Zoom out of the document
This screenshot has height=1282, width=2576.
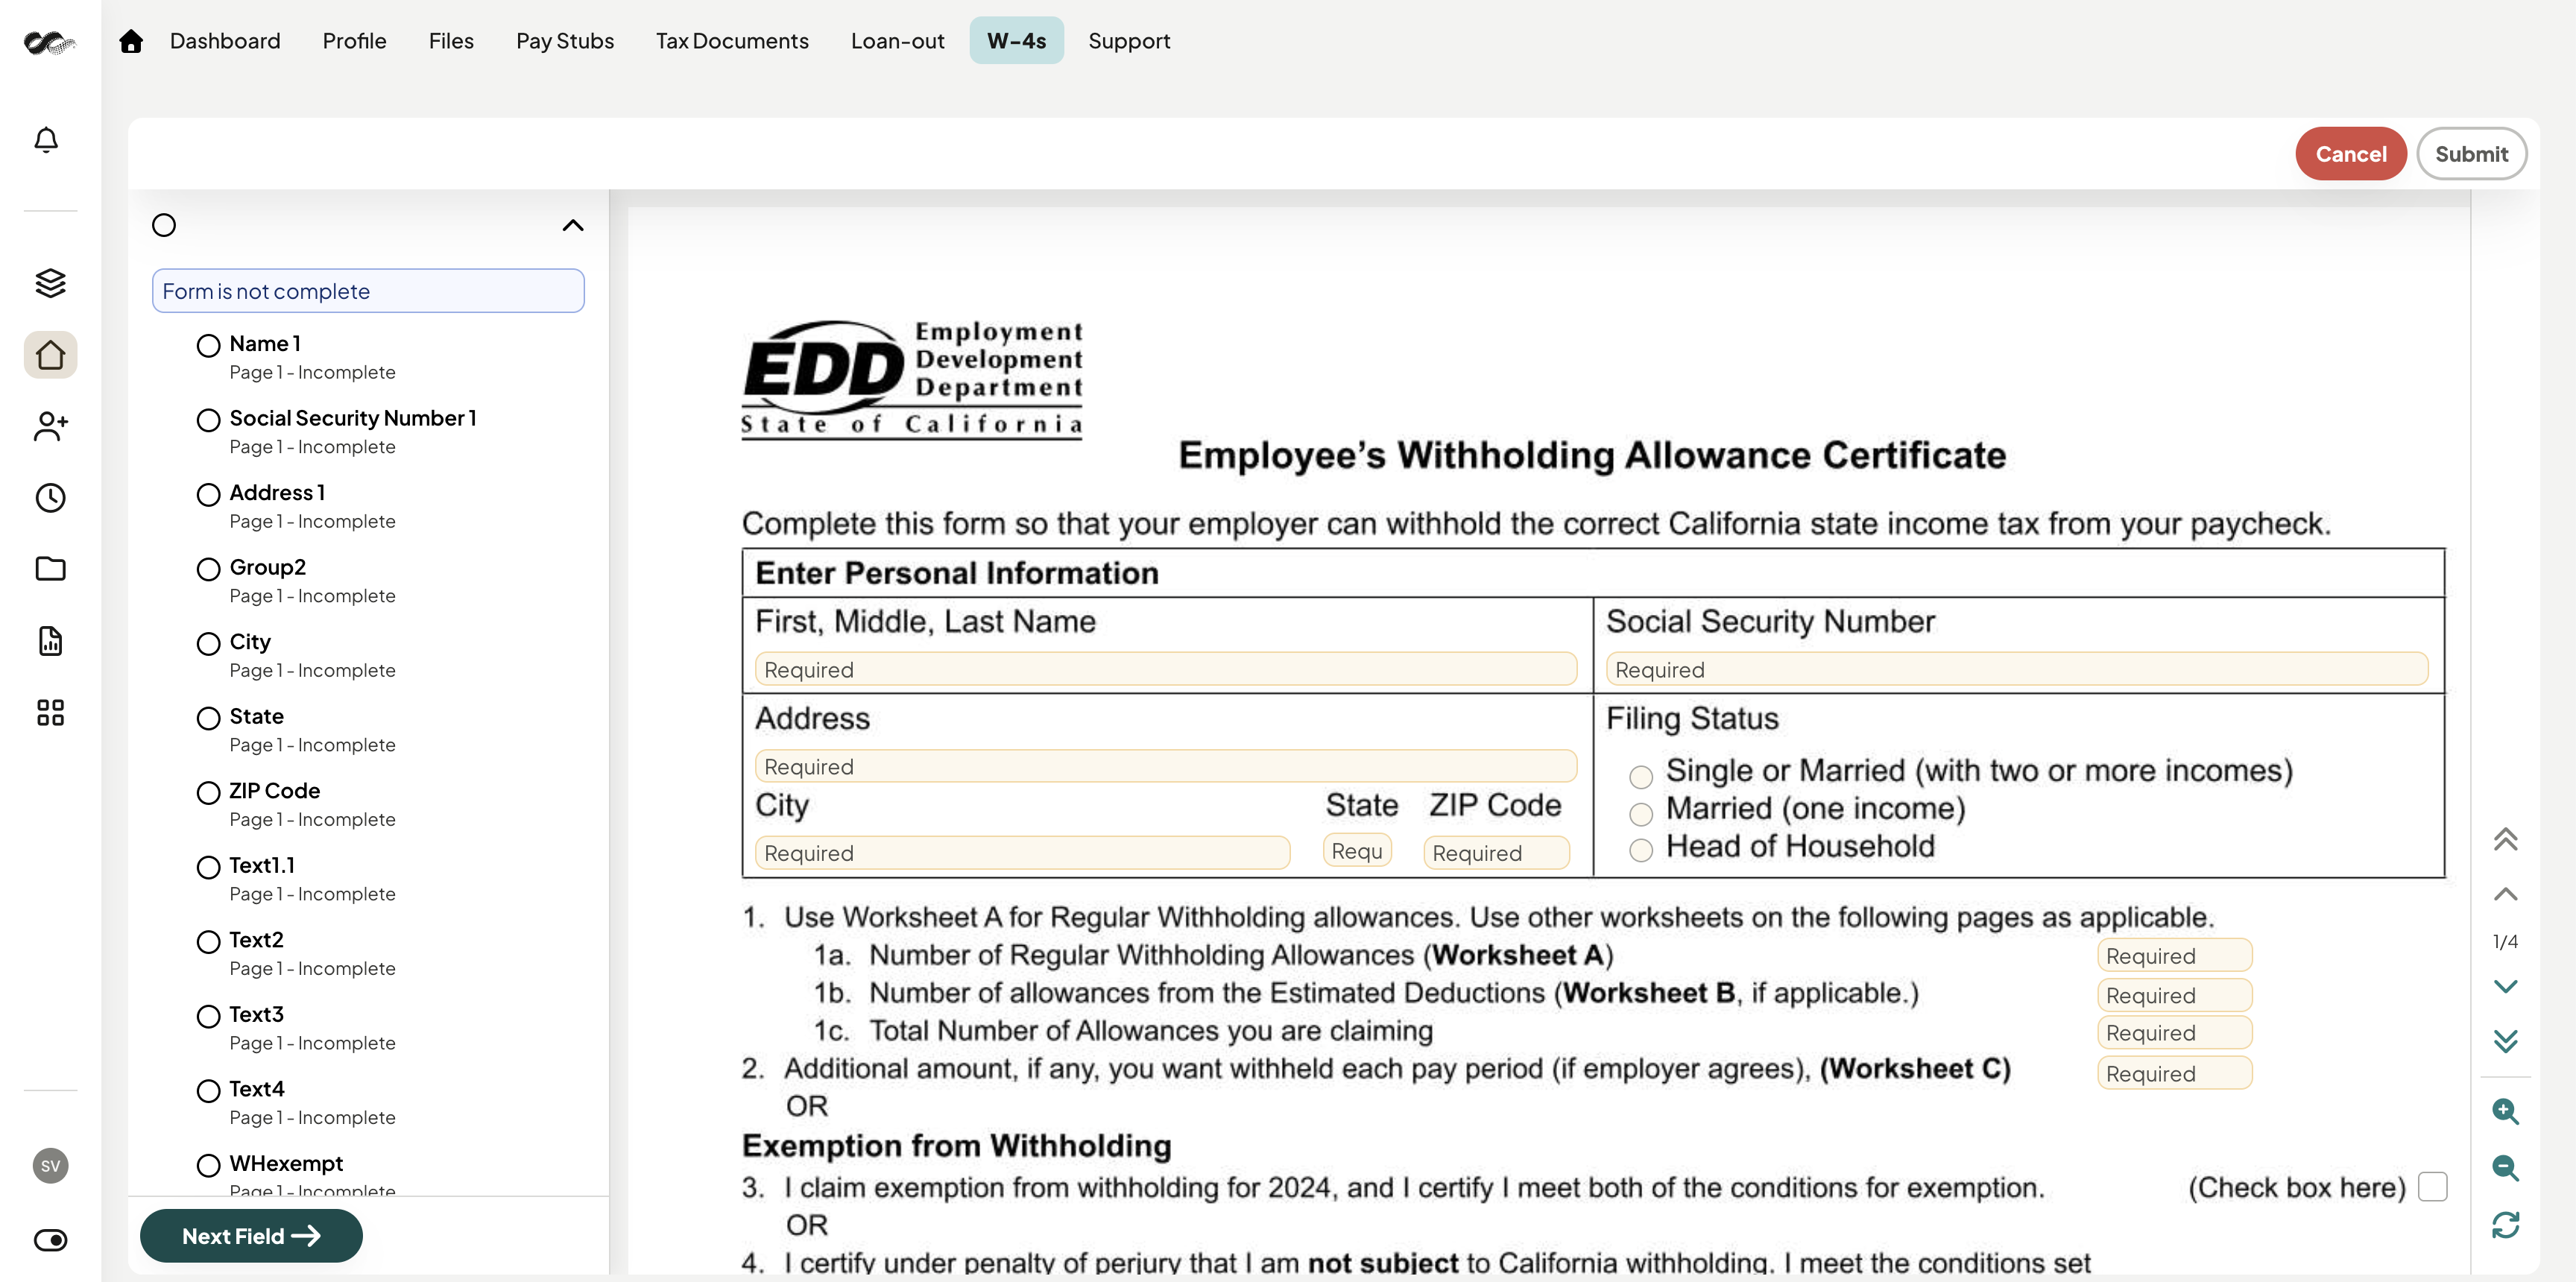2505,1167
